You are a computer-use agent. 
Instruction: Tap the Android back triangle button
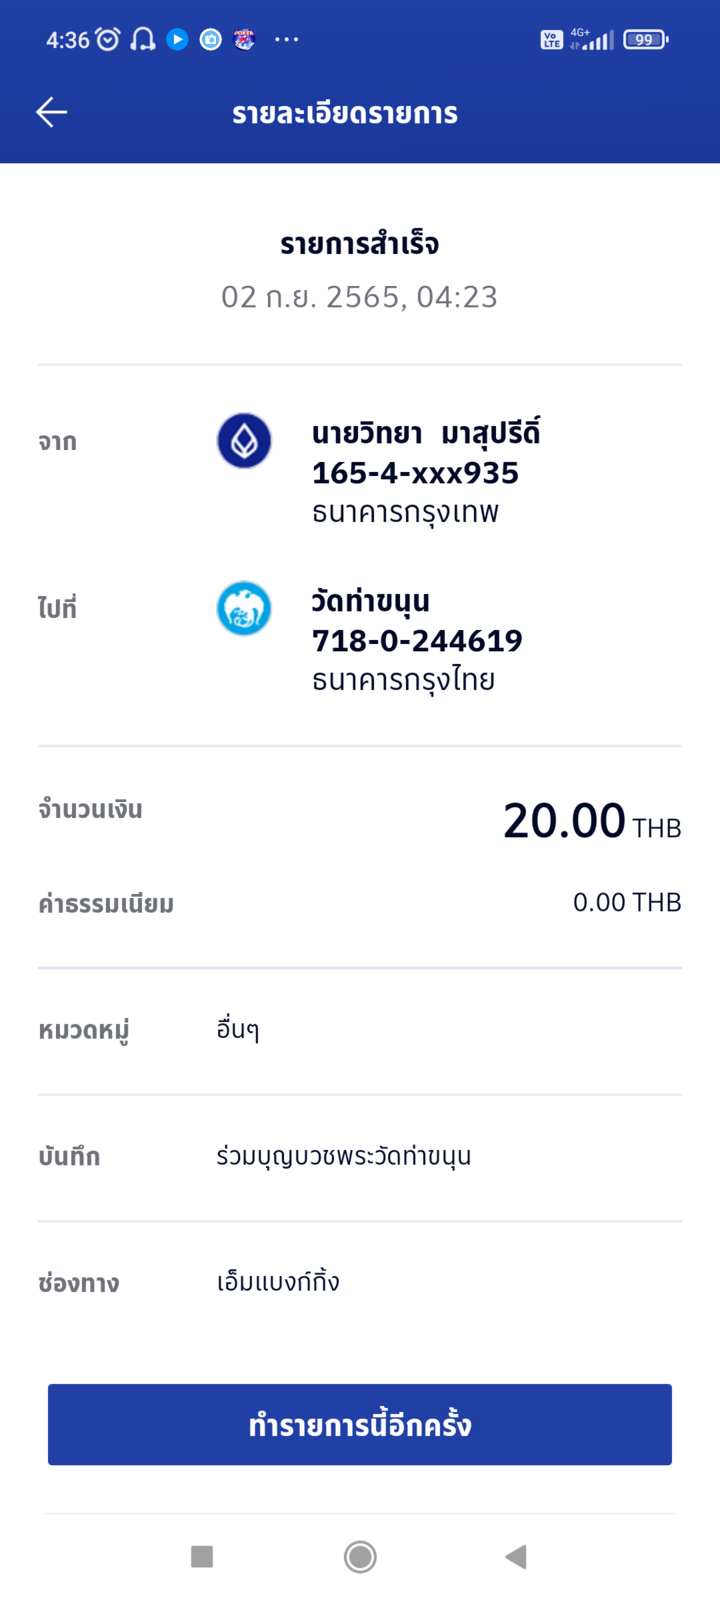pyautogui.click(x=516, y=1556)
